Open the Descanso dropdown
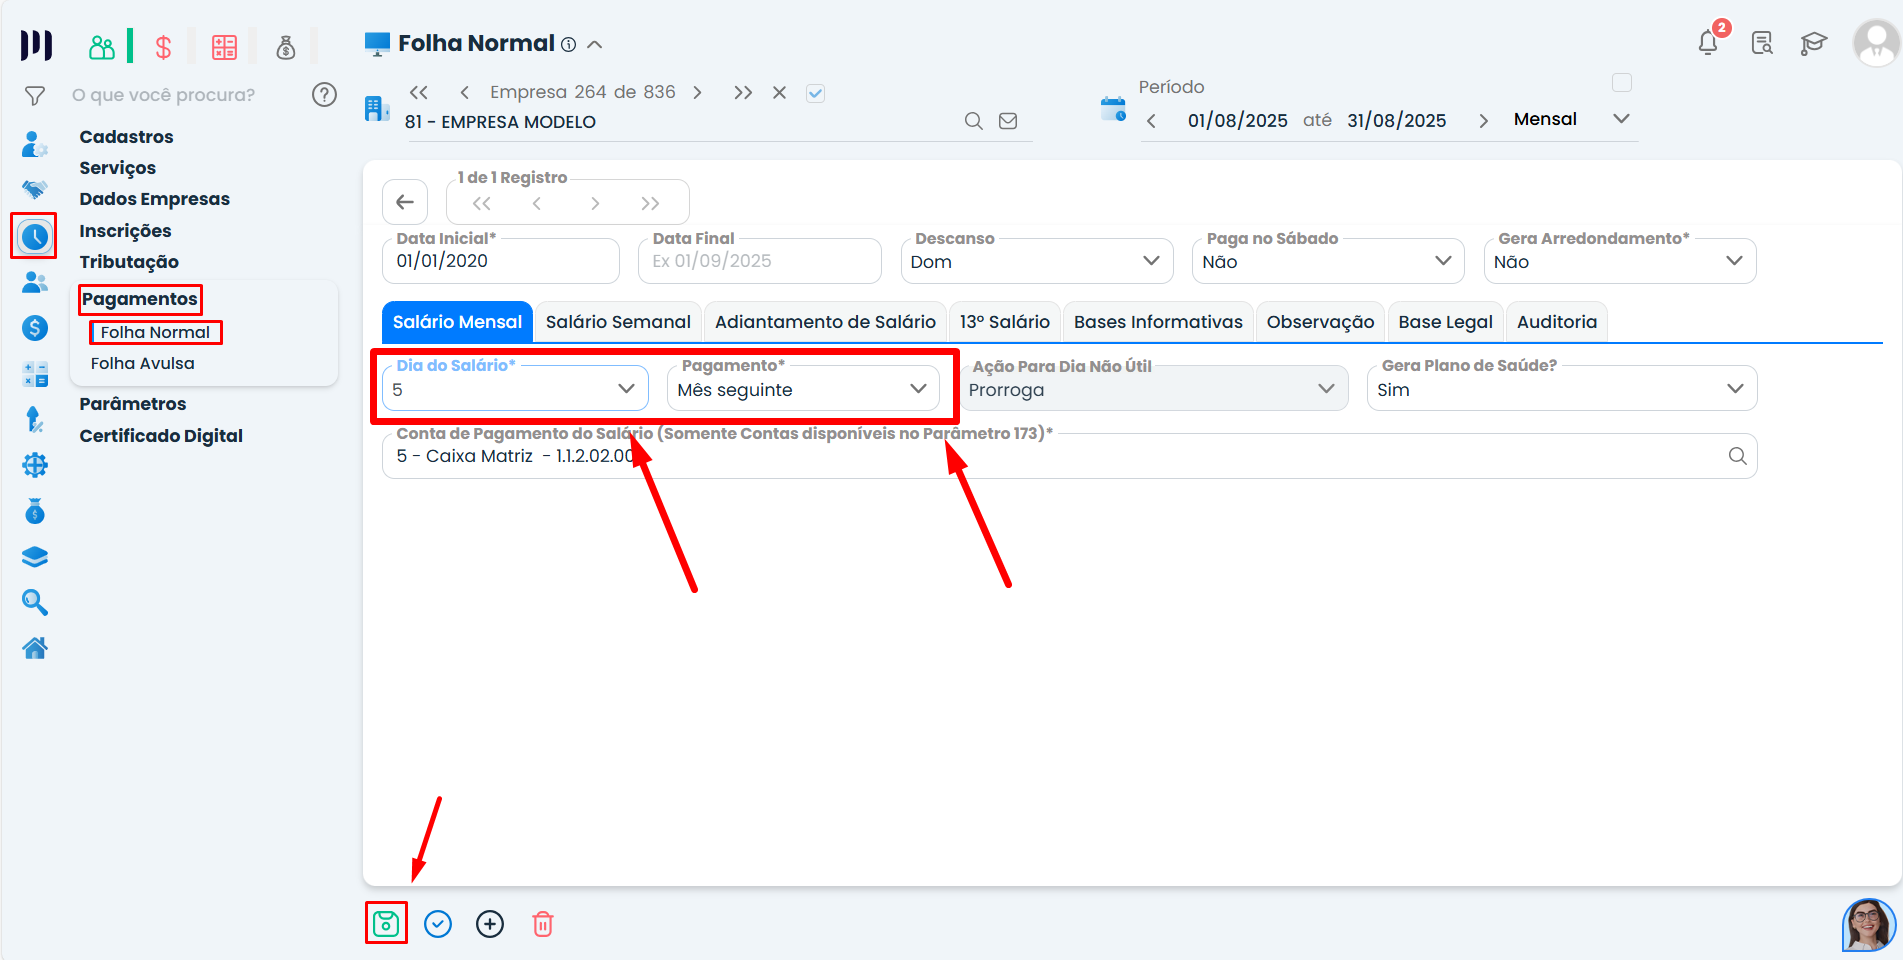 (1150, 261)
